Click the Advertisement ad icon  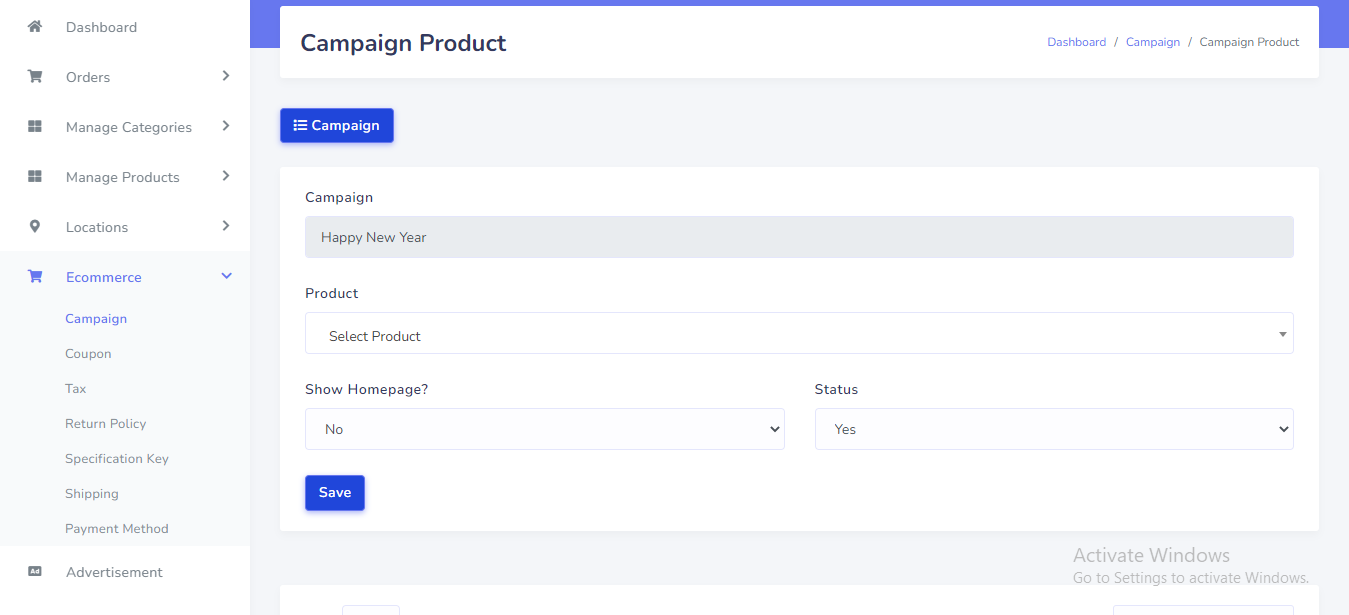point(35,572)
